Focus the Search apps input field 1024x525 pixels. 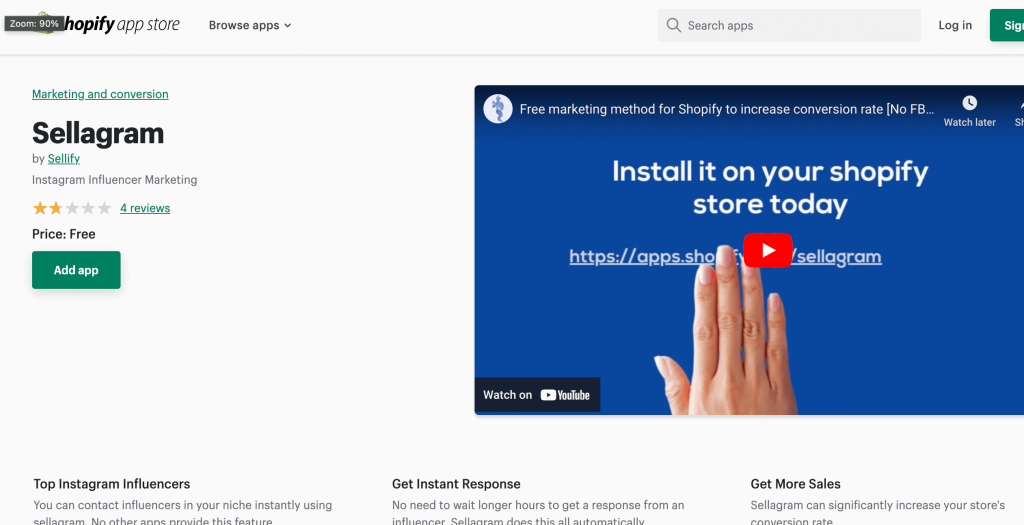[789, 25]
